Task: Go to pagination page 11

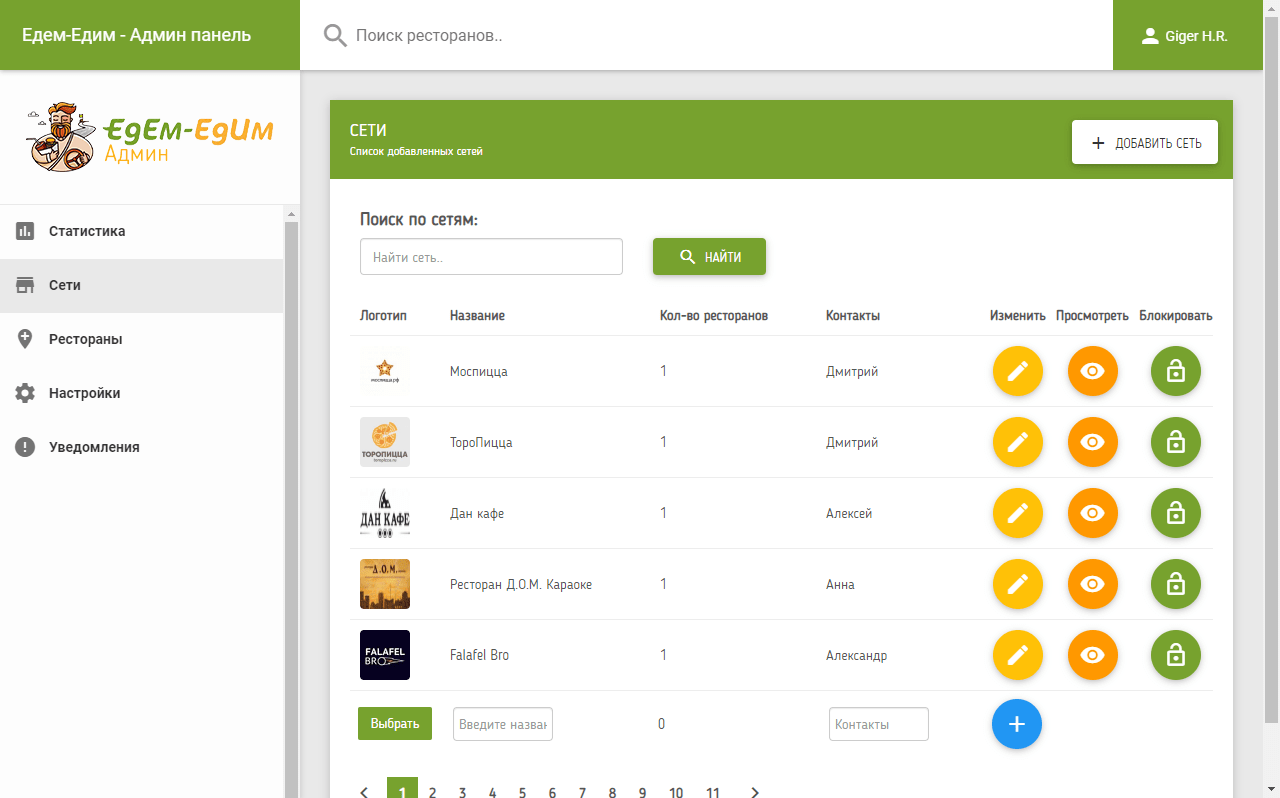Action: [x=712, y=792]
